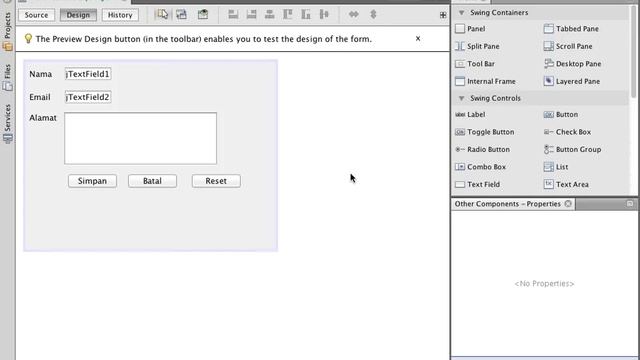Screen dimensions: 640x360
Task: Select List palette item
Action: pos(556,167)
